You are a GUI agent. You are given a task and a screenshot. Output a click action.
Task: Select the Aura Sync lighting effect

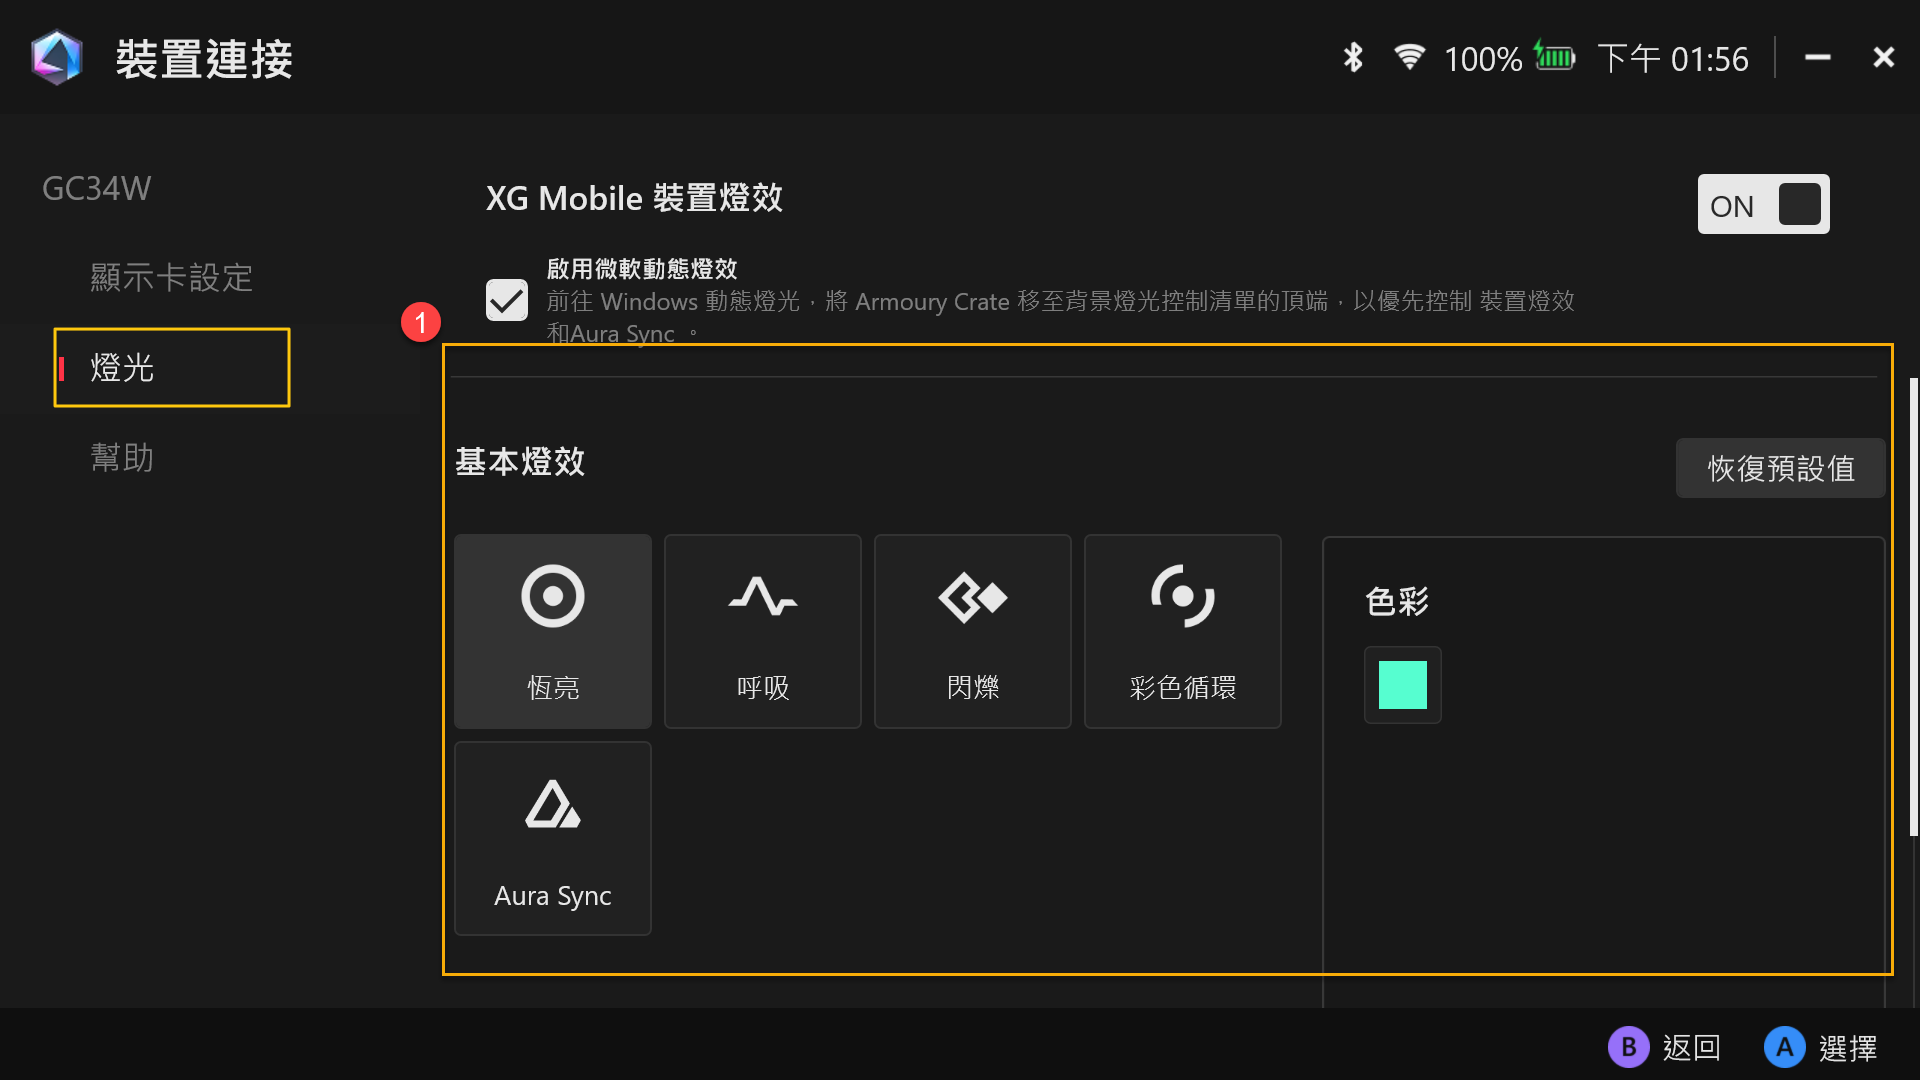553,838
